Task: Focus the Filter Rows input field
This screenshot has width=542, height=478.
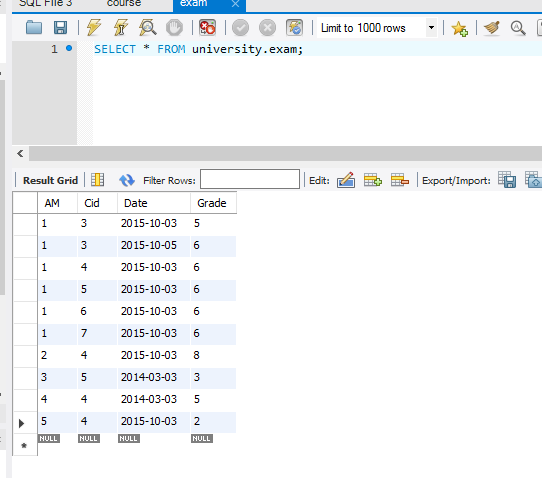Action: (250, 179)
